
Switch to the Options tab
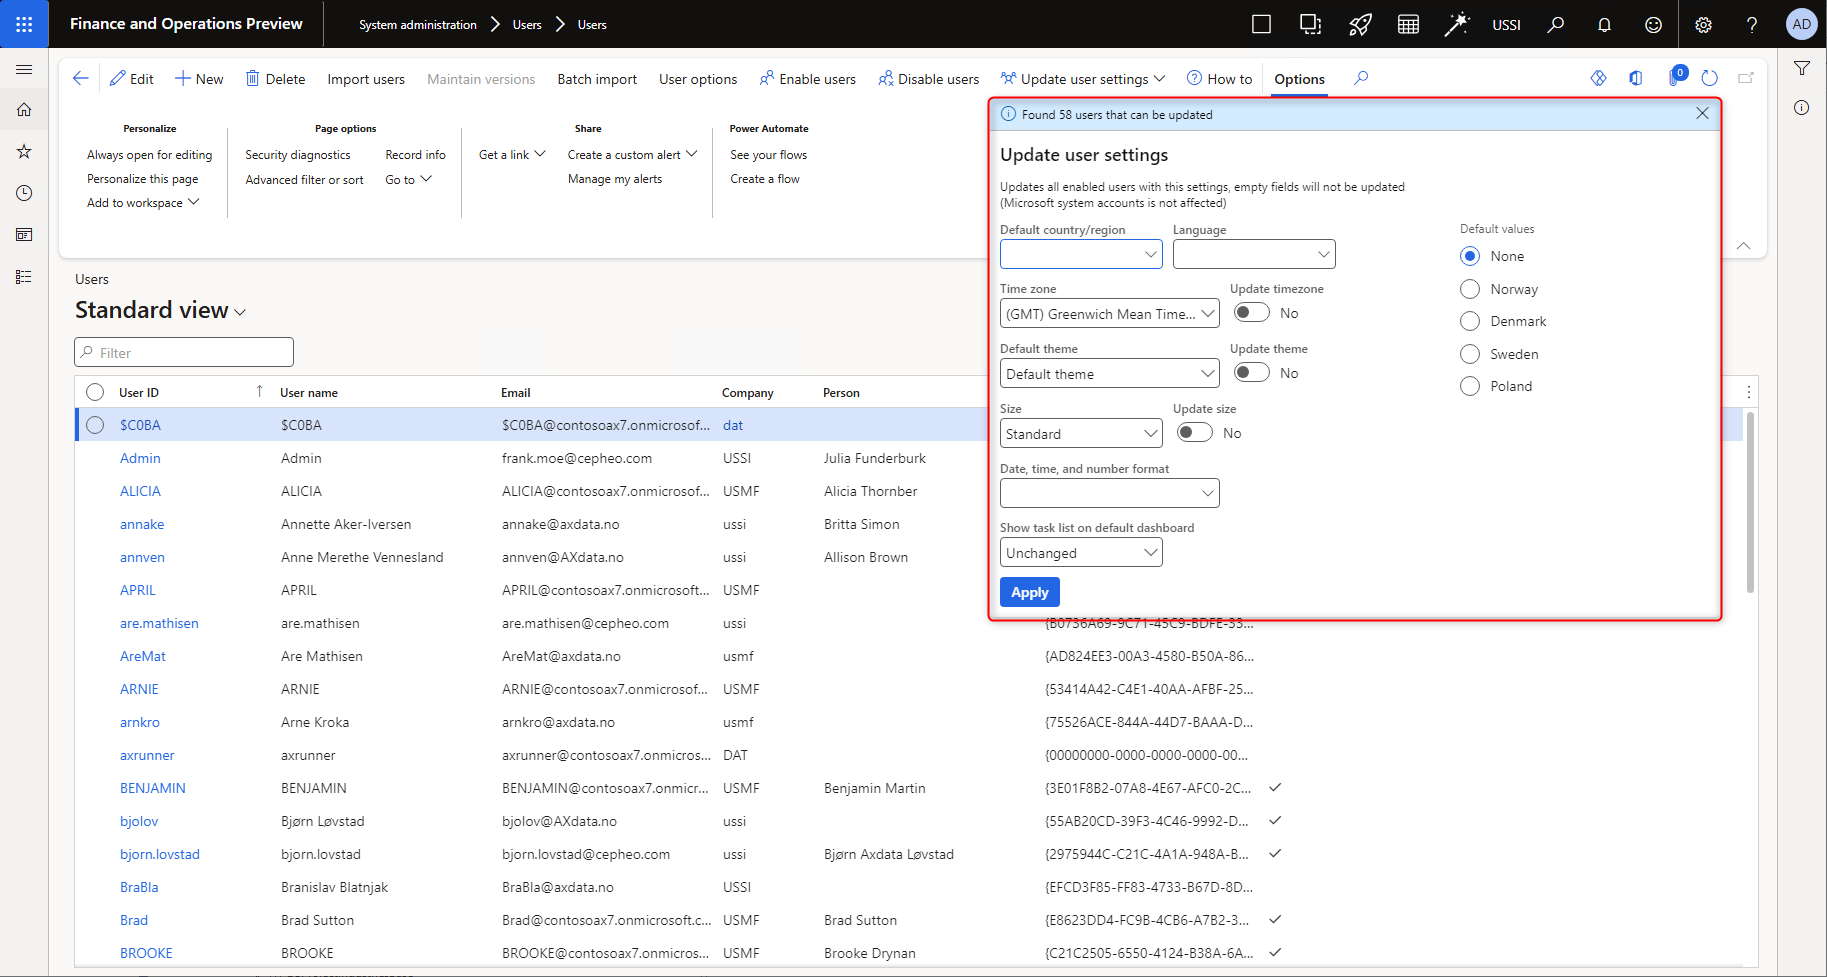pyautogui.click(x=1299, y=79)
